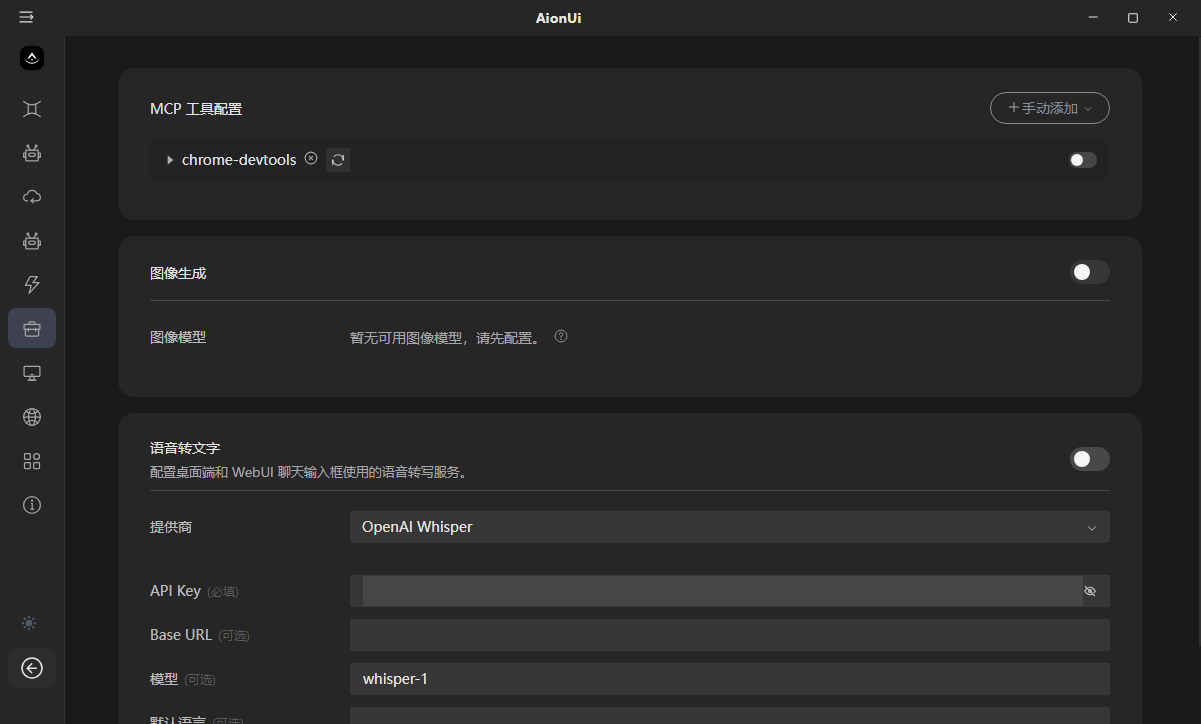The height and width of the screenshot is (724, 1201).
Task: Enable the 语音转文字 switch
Action: tap(1089, 459)
